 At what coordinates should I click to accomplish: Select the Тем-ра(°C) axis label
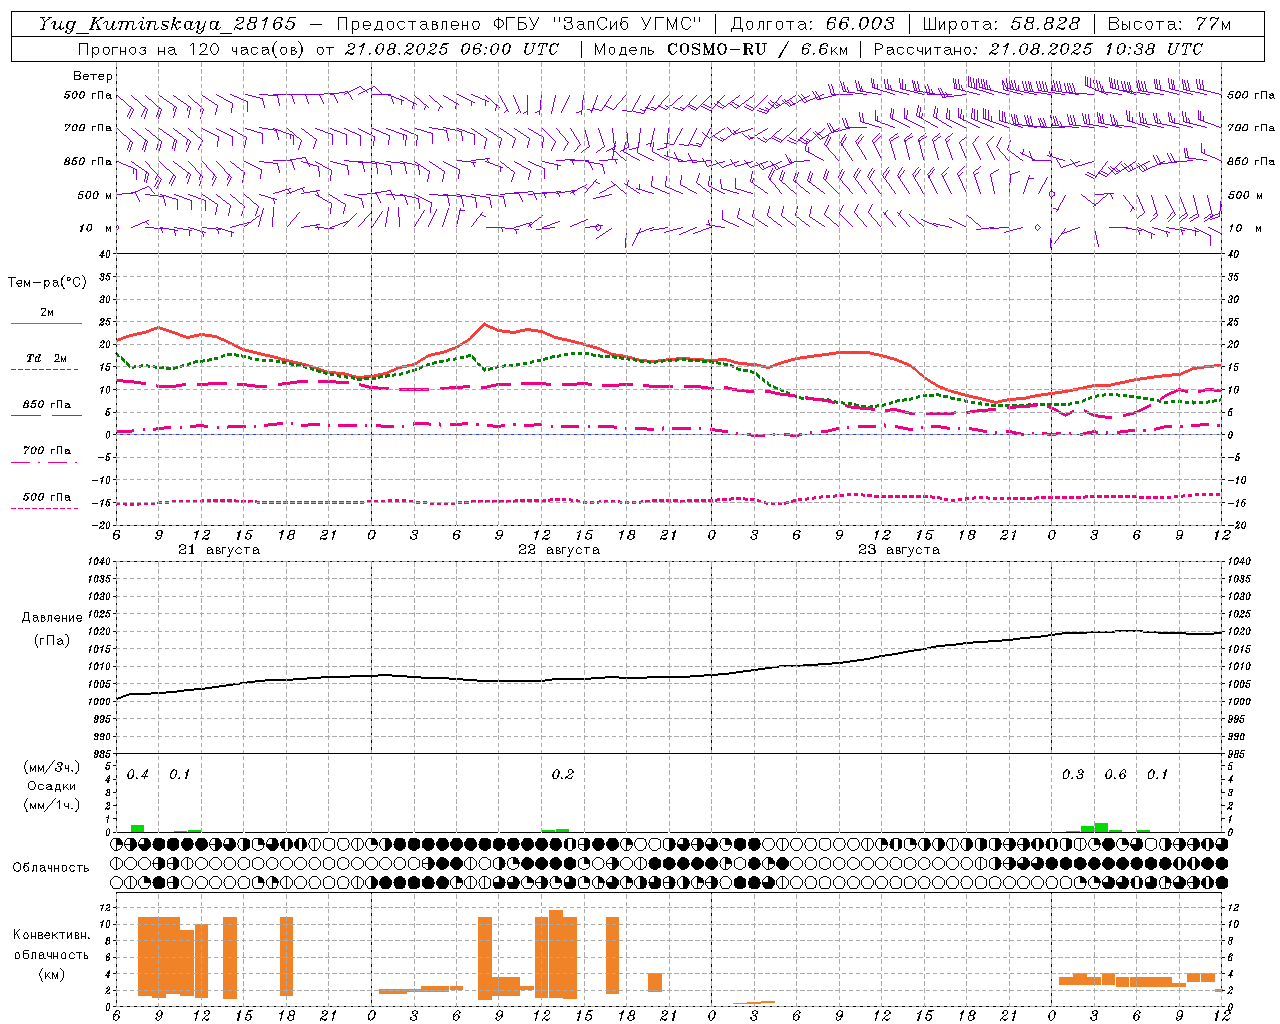click(x=47, y=283)
